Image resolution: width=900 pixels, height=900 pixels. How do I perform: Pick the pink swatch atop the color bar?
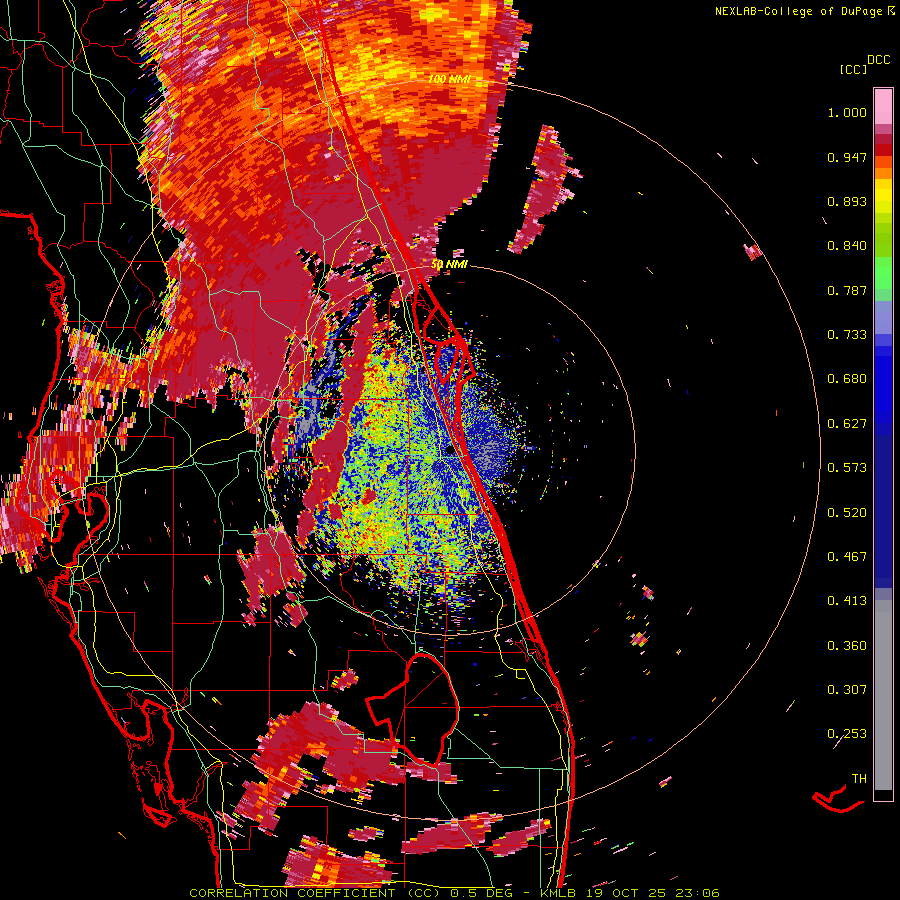[883, 106]
